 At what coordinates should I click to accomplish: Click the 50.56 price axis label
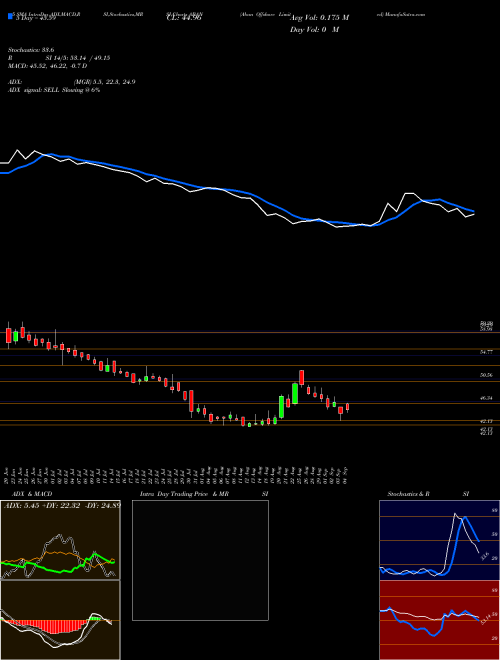point(486,375)
